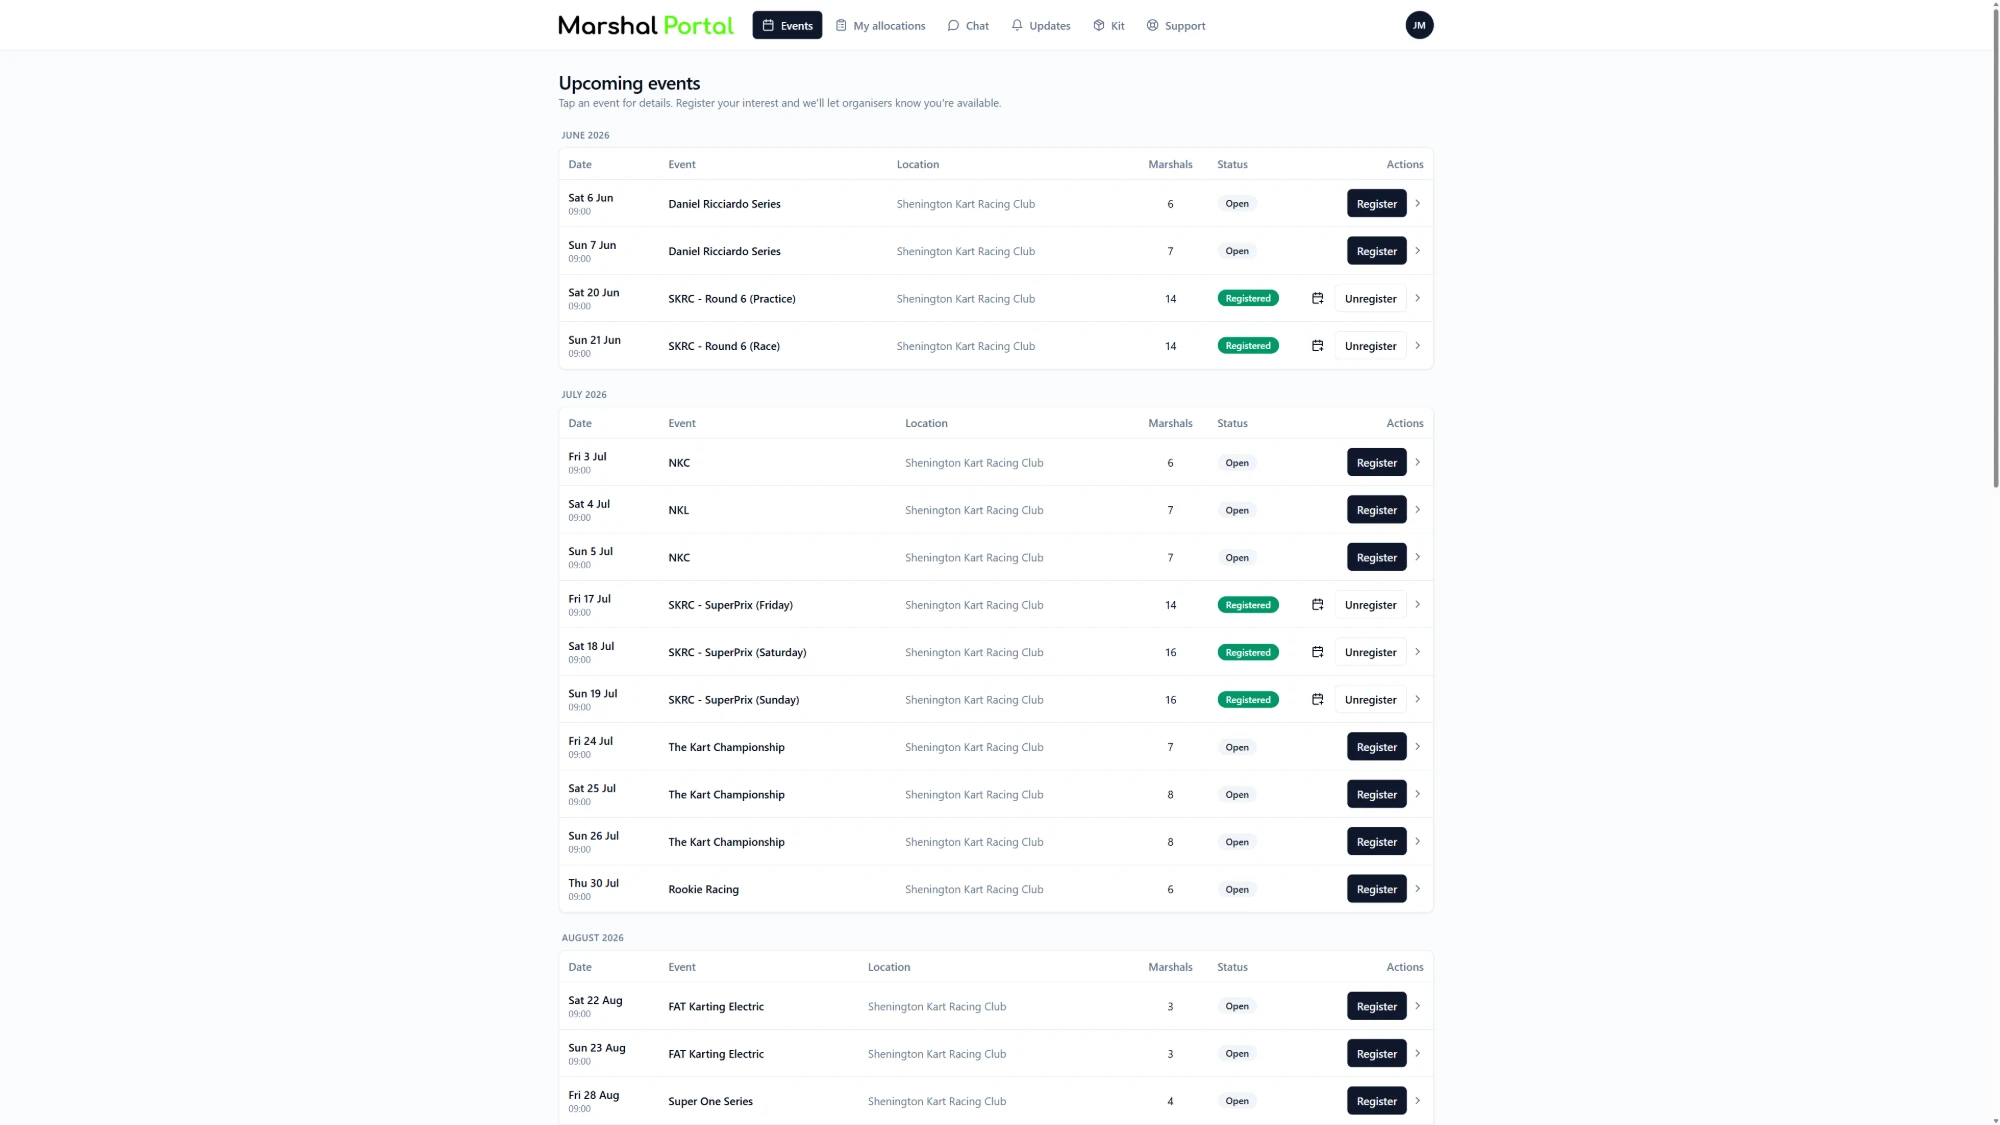Open the Support tab
The height and width of the screenshot is (1125, 2000).
coord(1175,25)
